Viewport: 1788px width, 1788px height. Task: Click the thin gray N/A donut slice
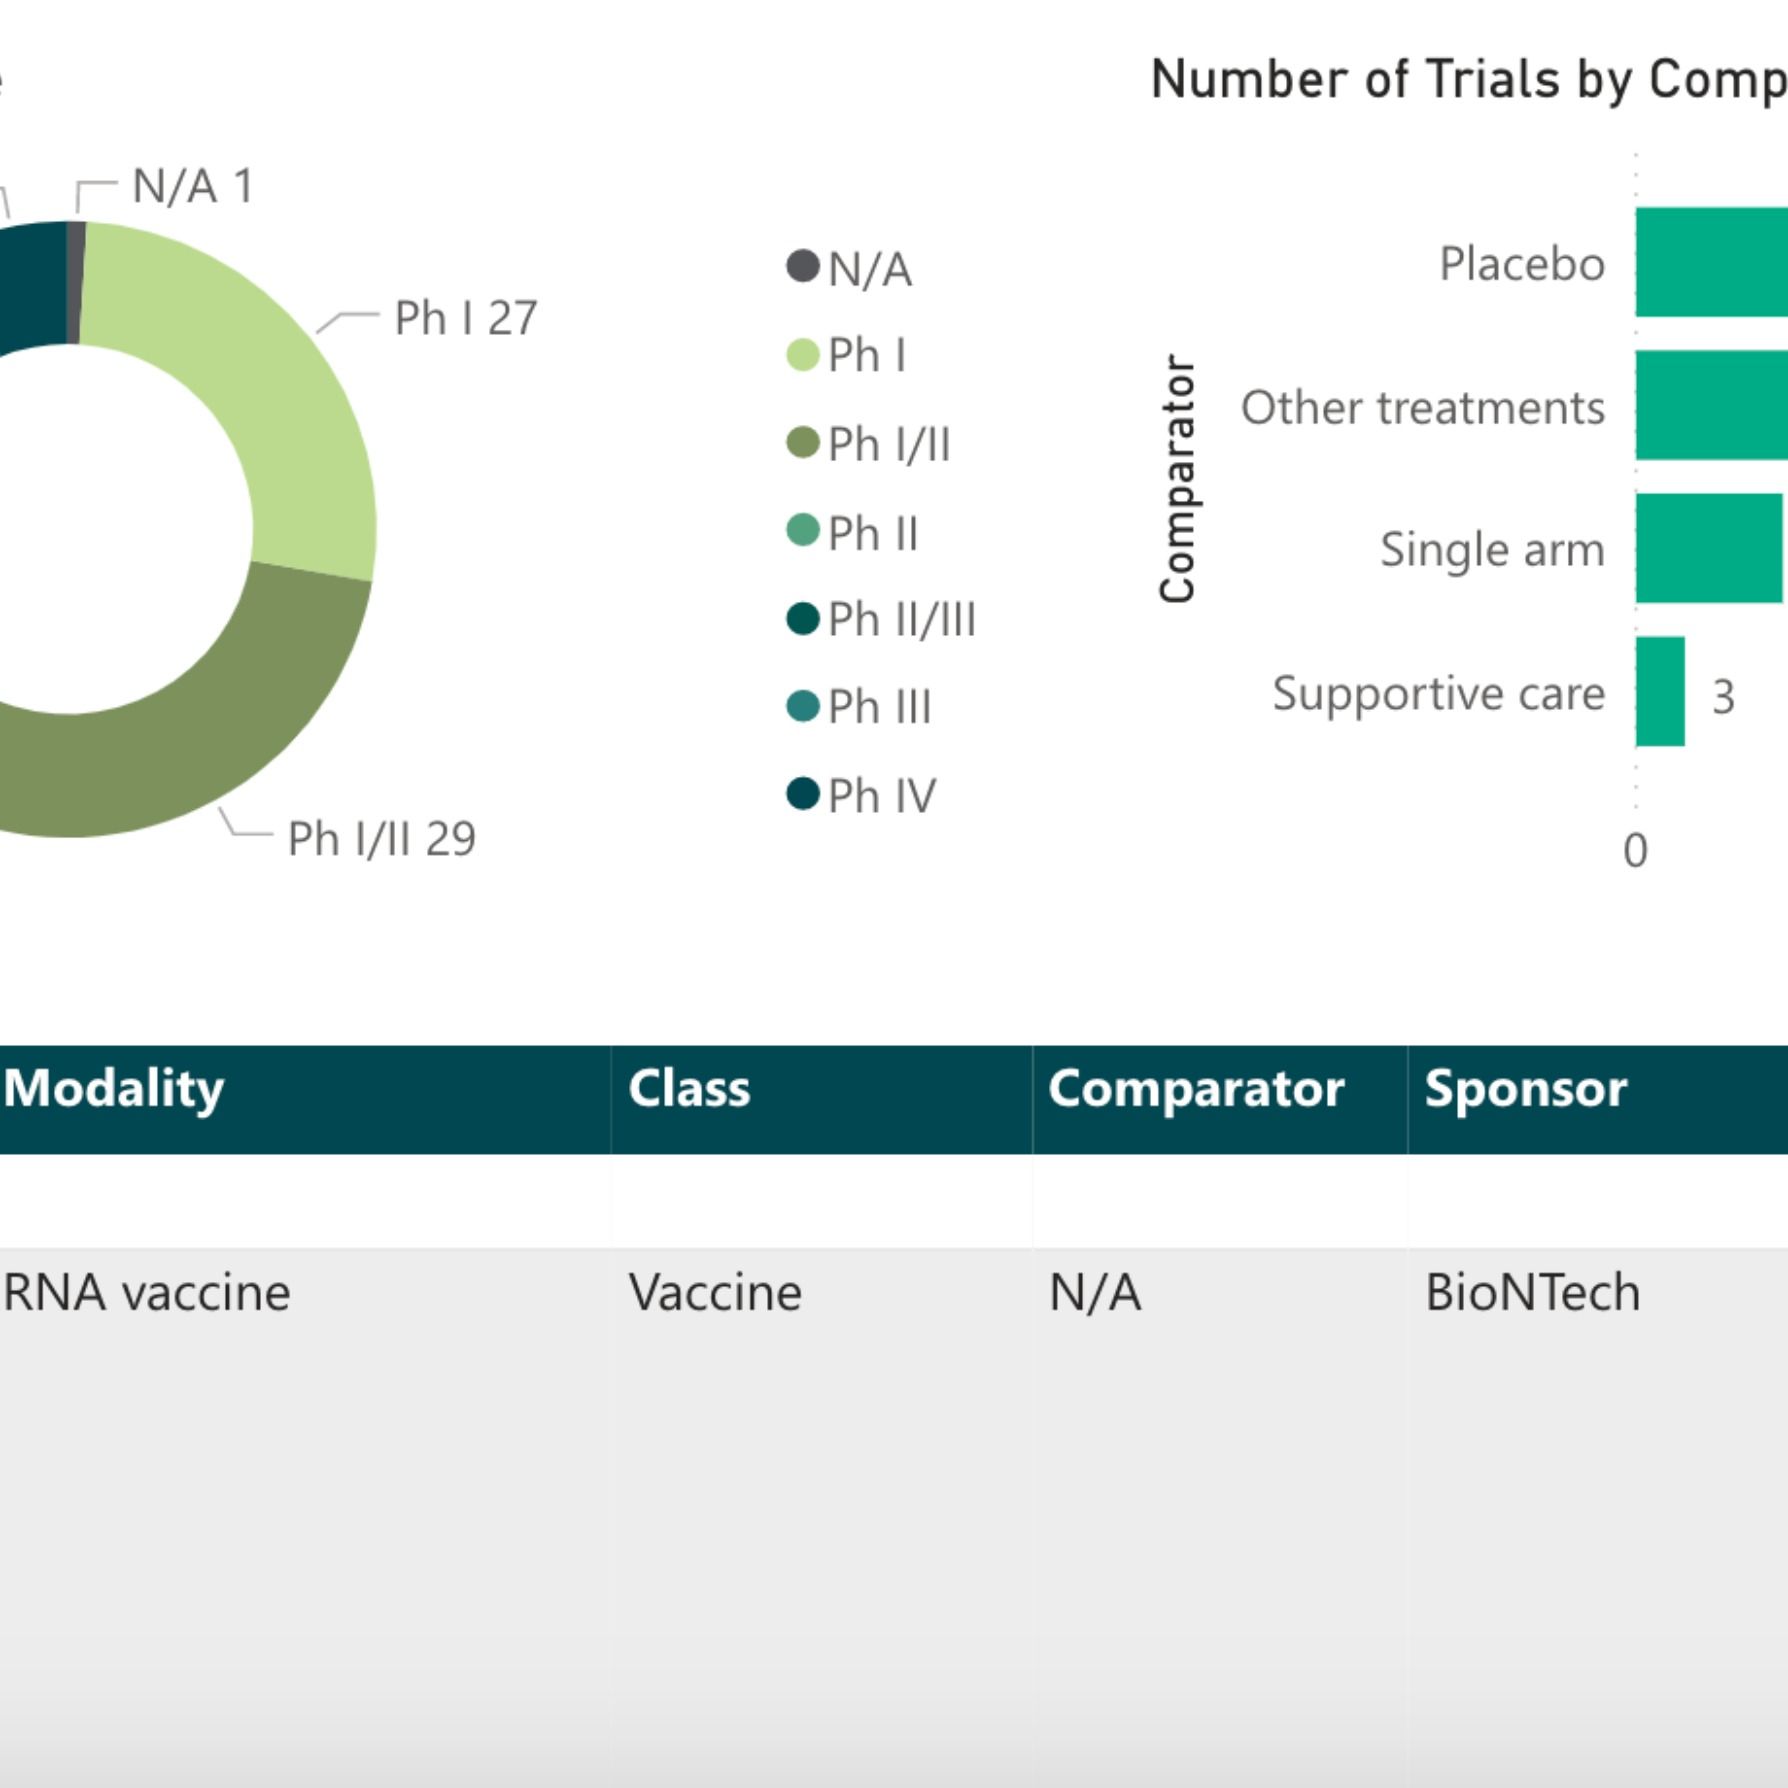tap(75, 282)
